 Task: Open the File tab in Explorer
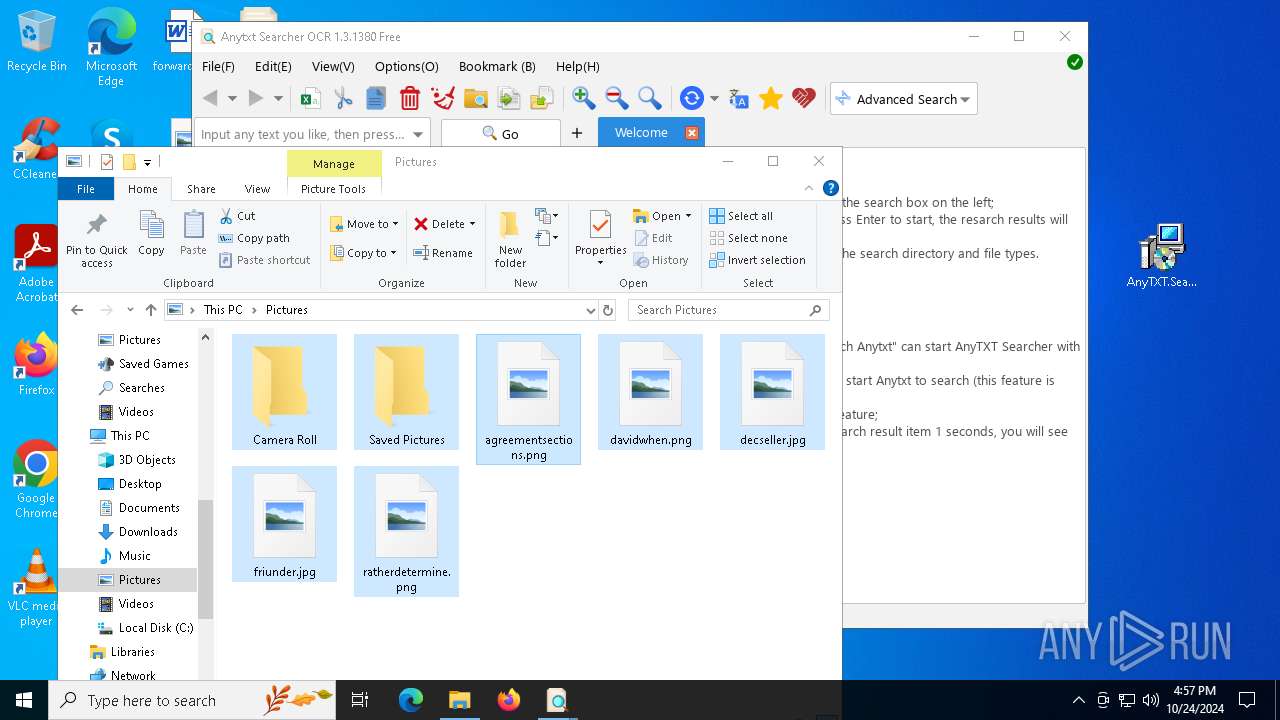(86, 189)
